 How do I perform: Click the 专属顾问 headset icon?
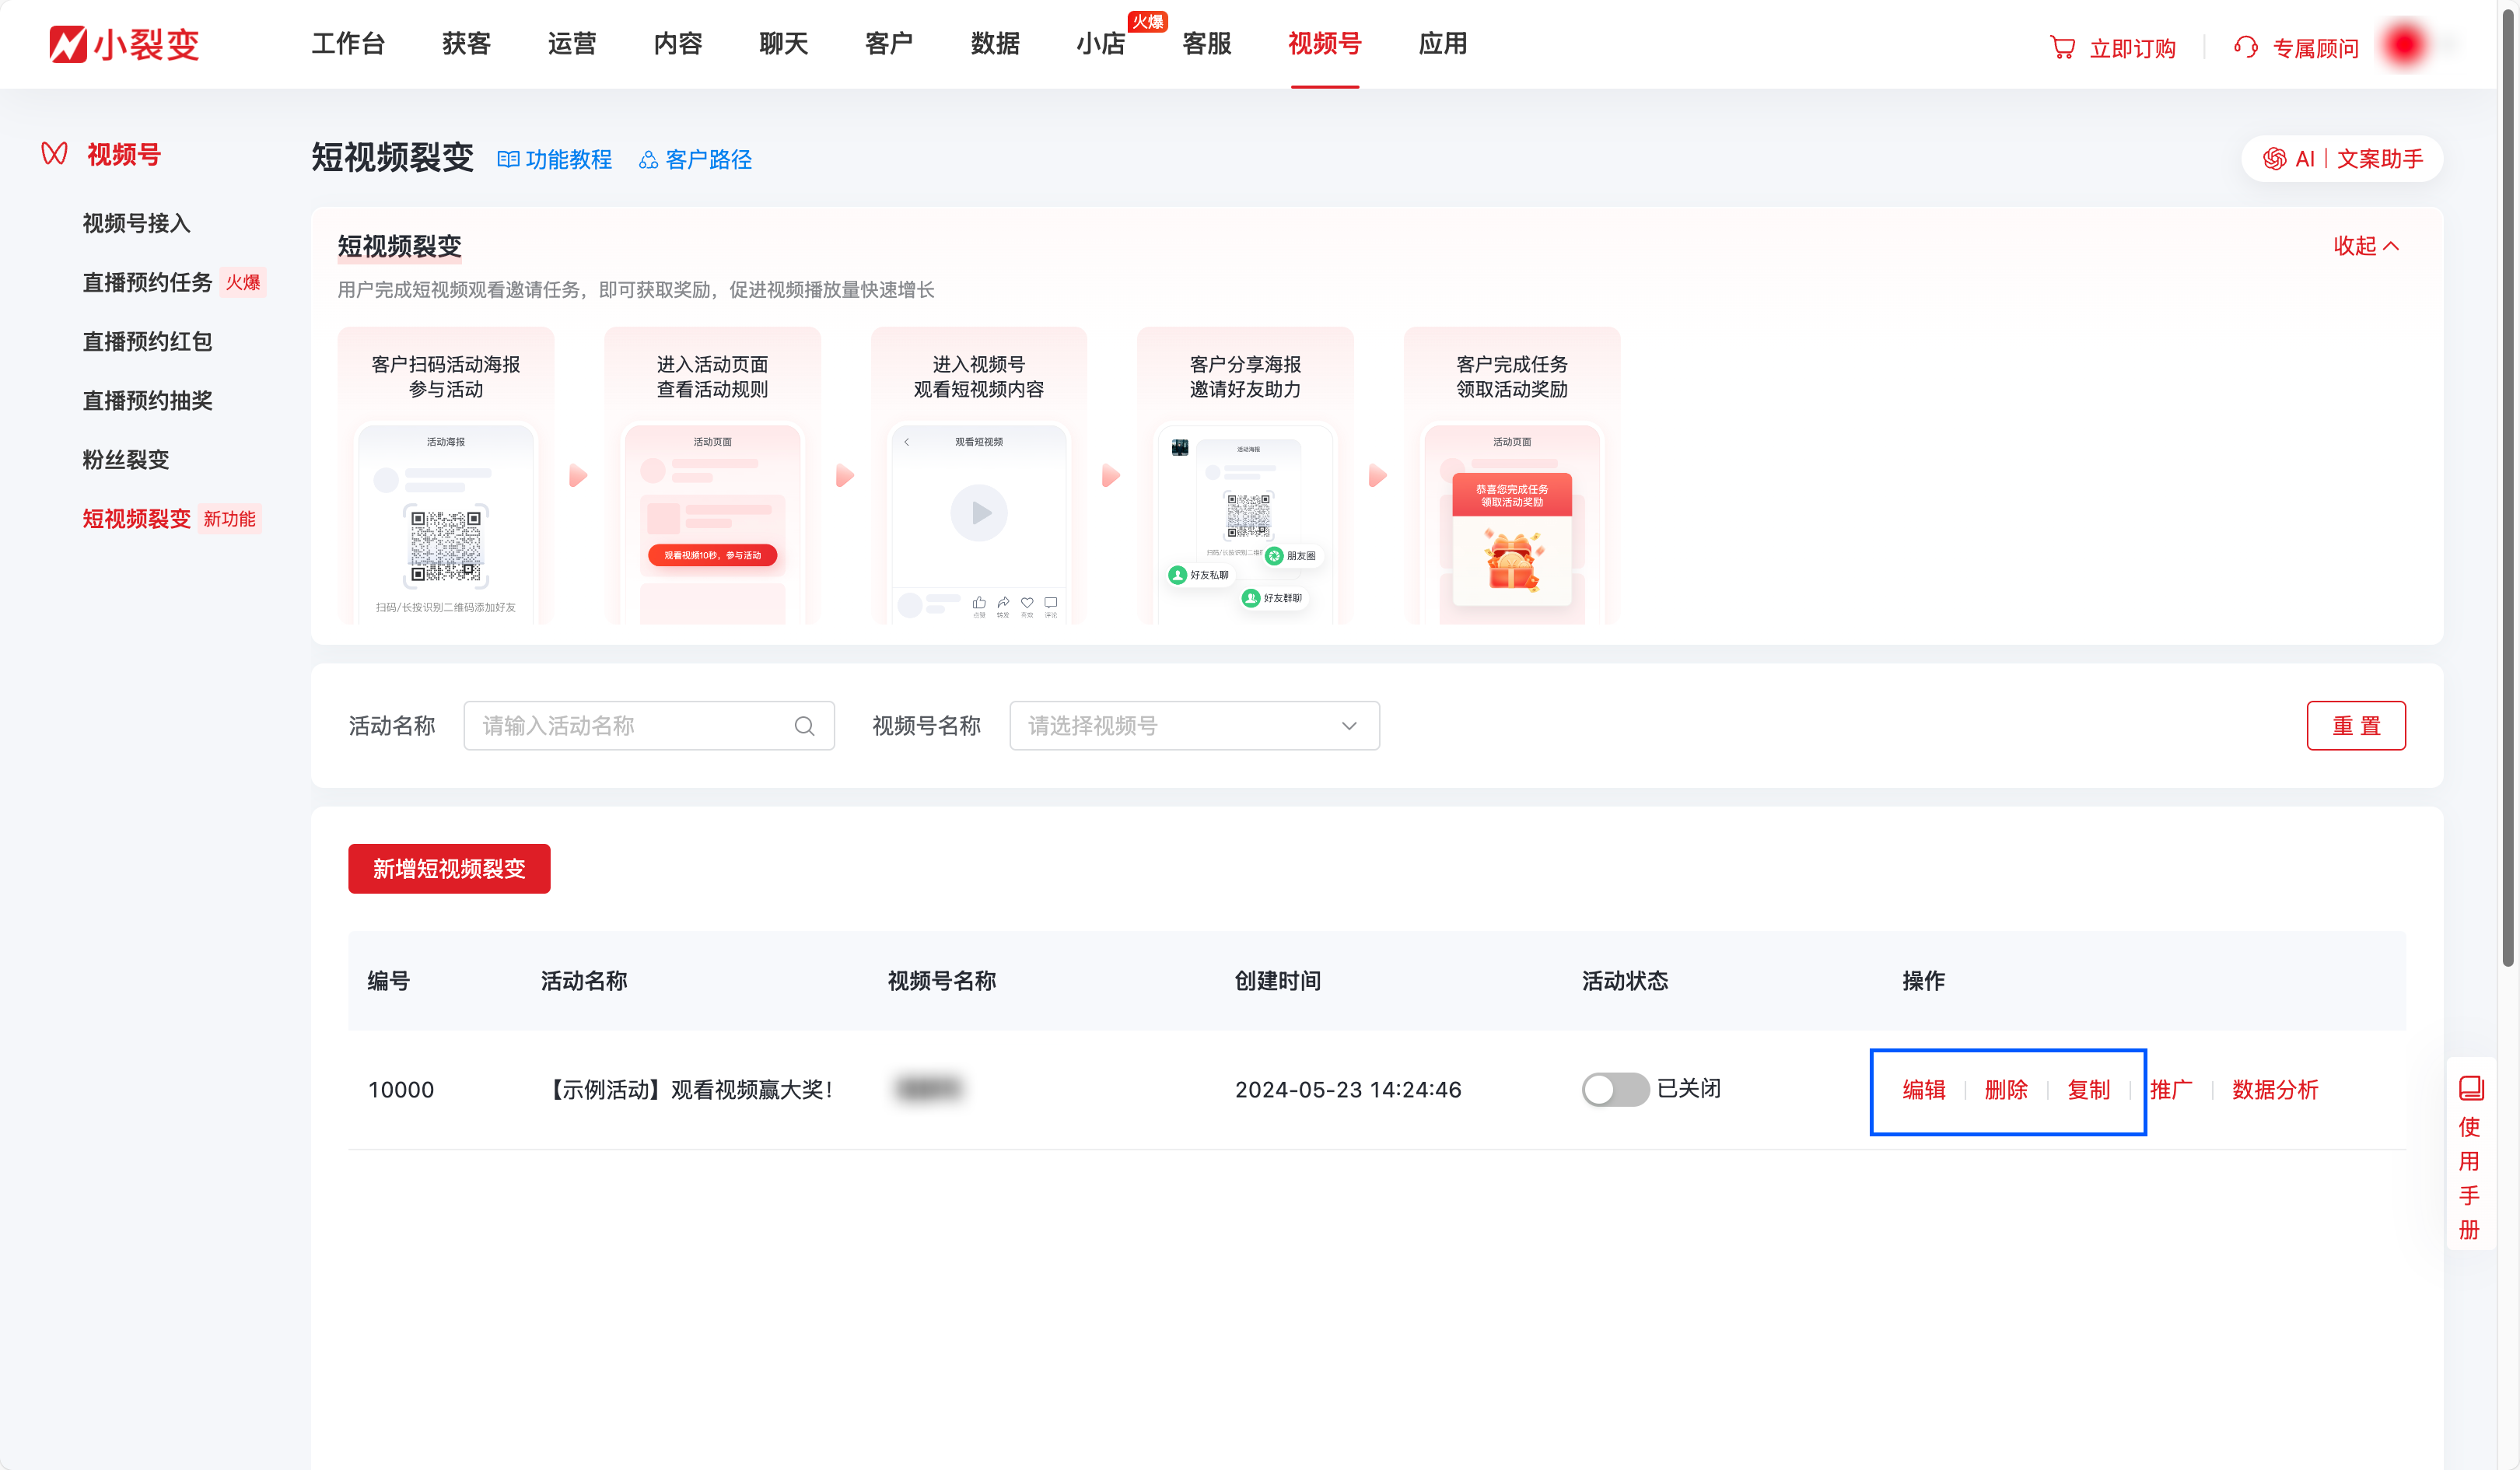point(2246,47)
